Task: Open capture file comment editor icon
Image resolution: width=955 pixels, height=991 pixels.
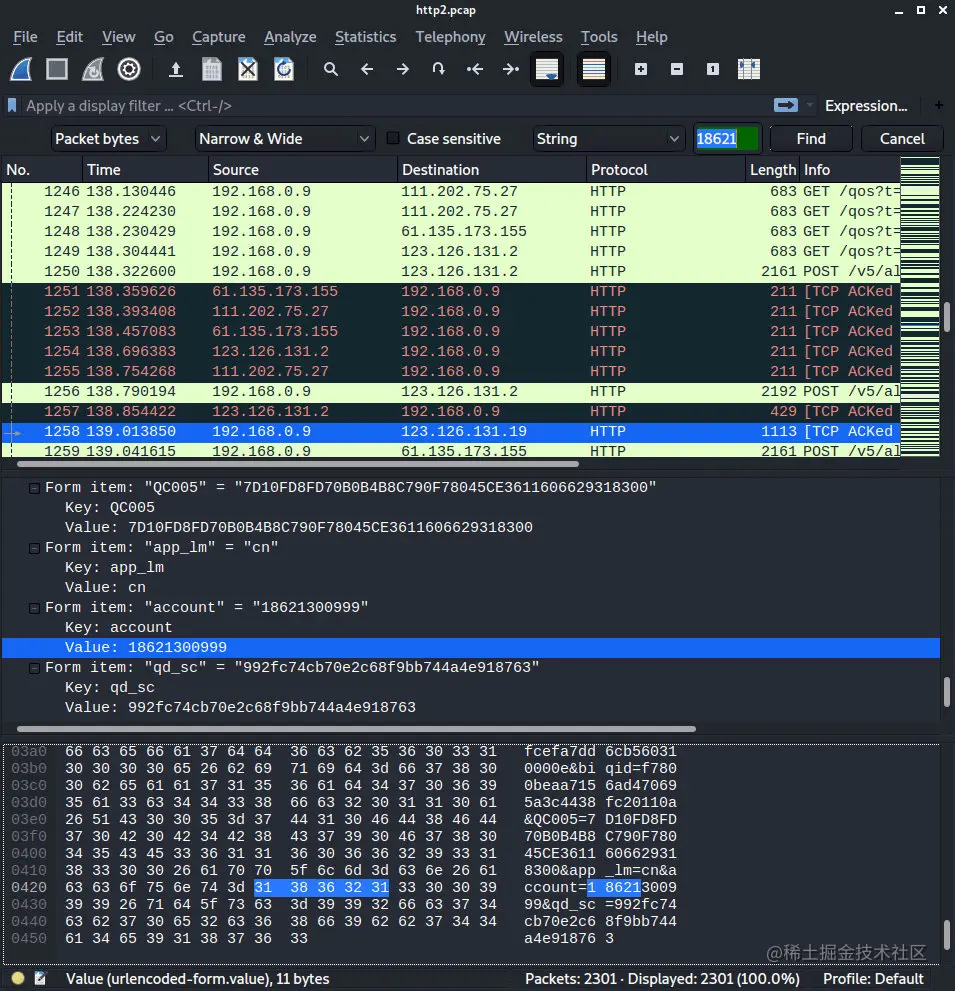Action: coord(40,978)
